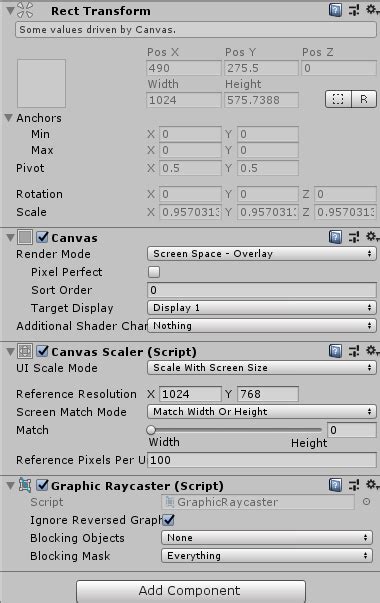Collapse the Anchors foldout triangle
Viewport: 380px width, 603px height.
(9, 118)
